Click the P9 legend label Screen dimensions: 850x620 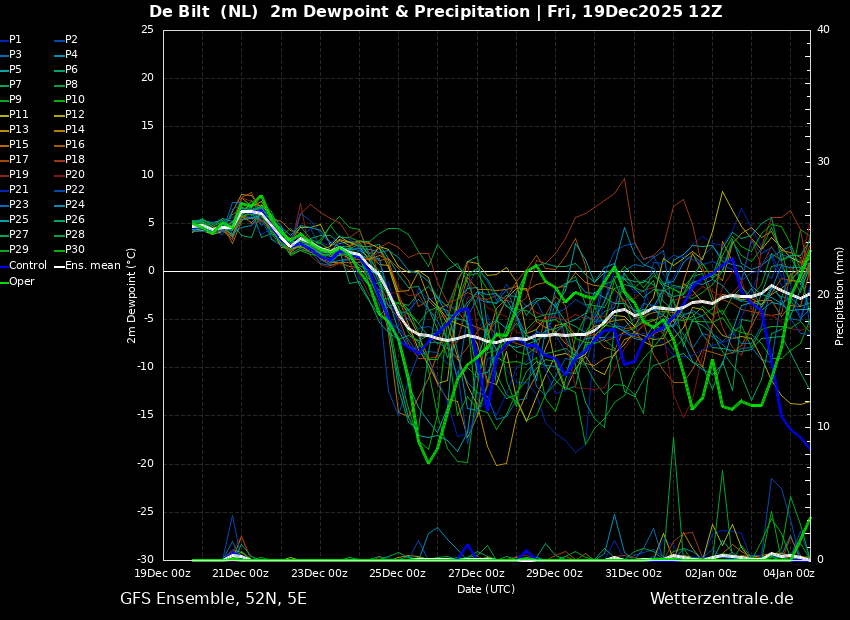15,99
